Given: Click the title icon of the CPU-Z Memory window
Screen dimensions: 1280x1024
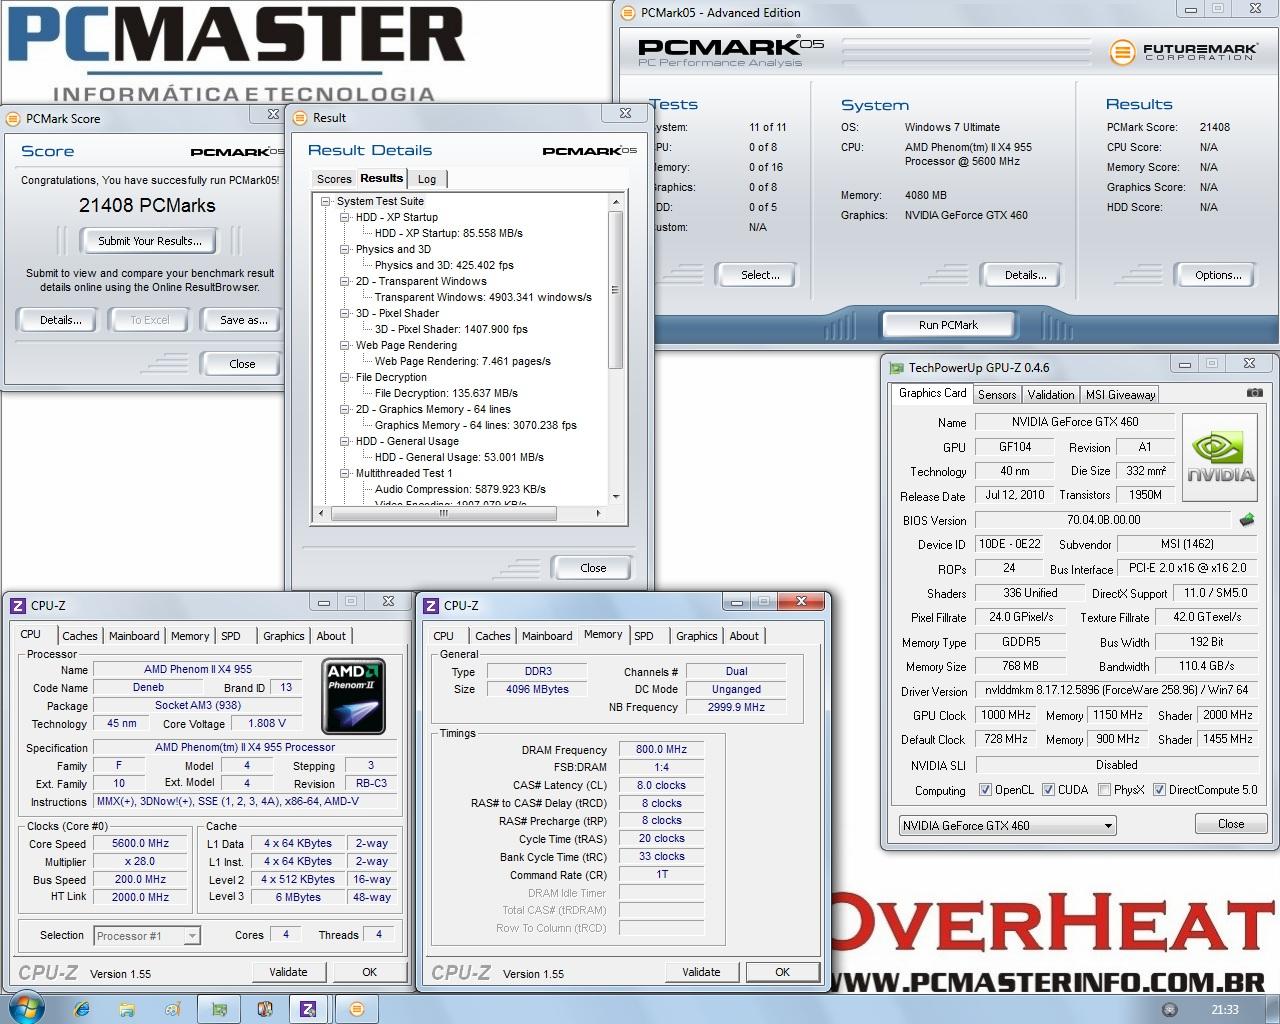Looking at the screenshot, I should [x=431, y=605].
